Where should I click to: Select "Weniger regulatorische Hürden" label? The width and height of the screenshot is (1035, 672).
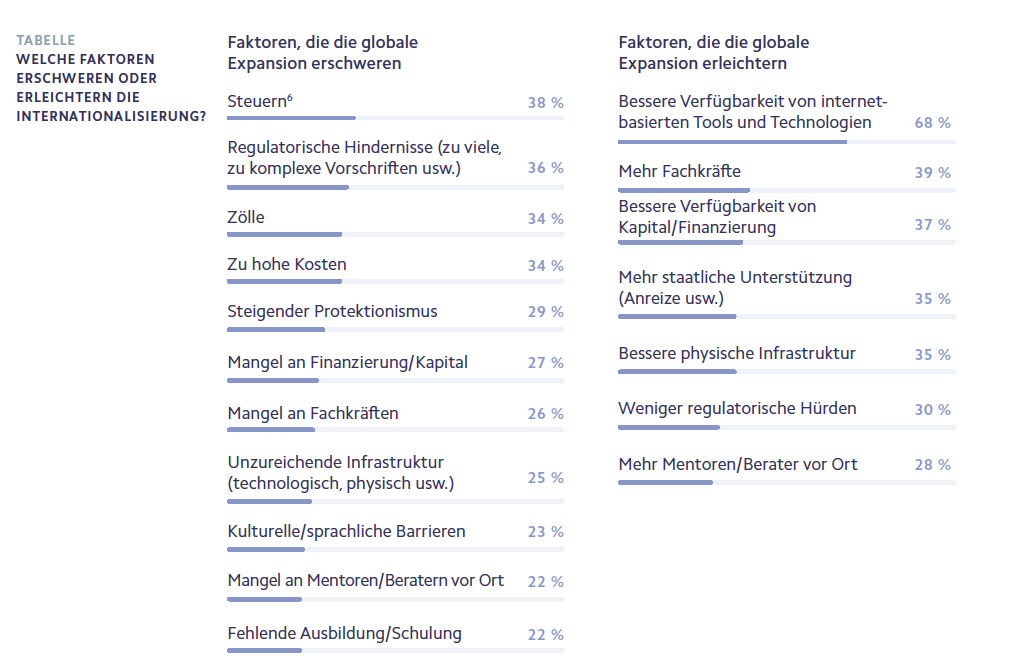737,408
